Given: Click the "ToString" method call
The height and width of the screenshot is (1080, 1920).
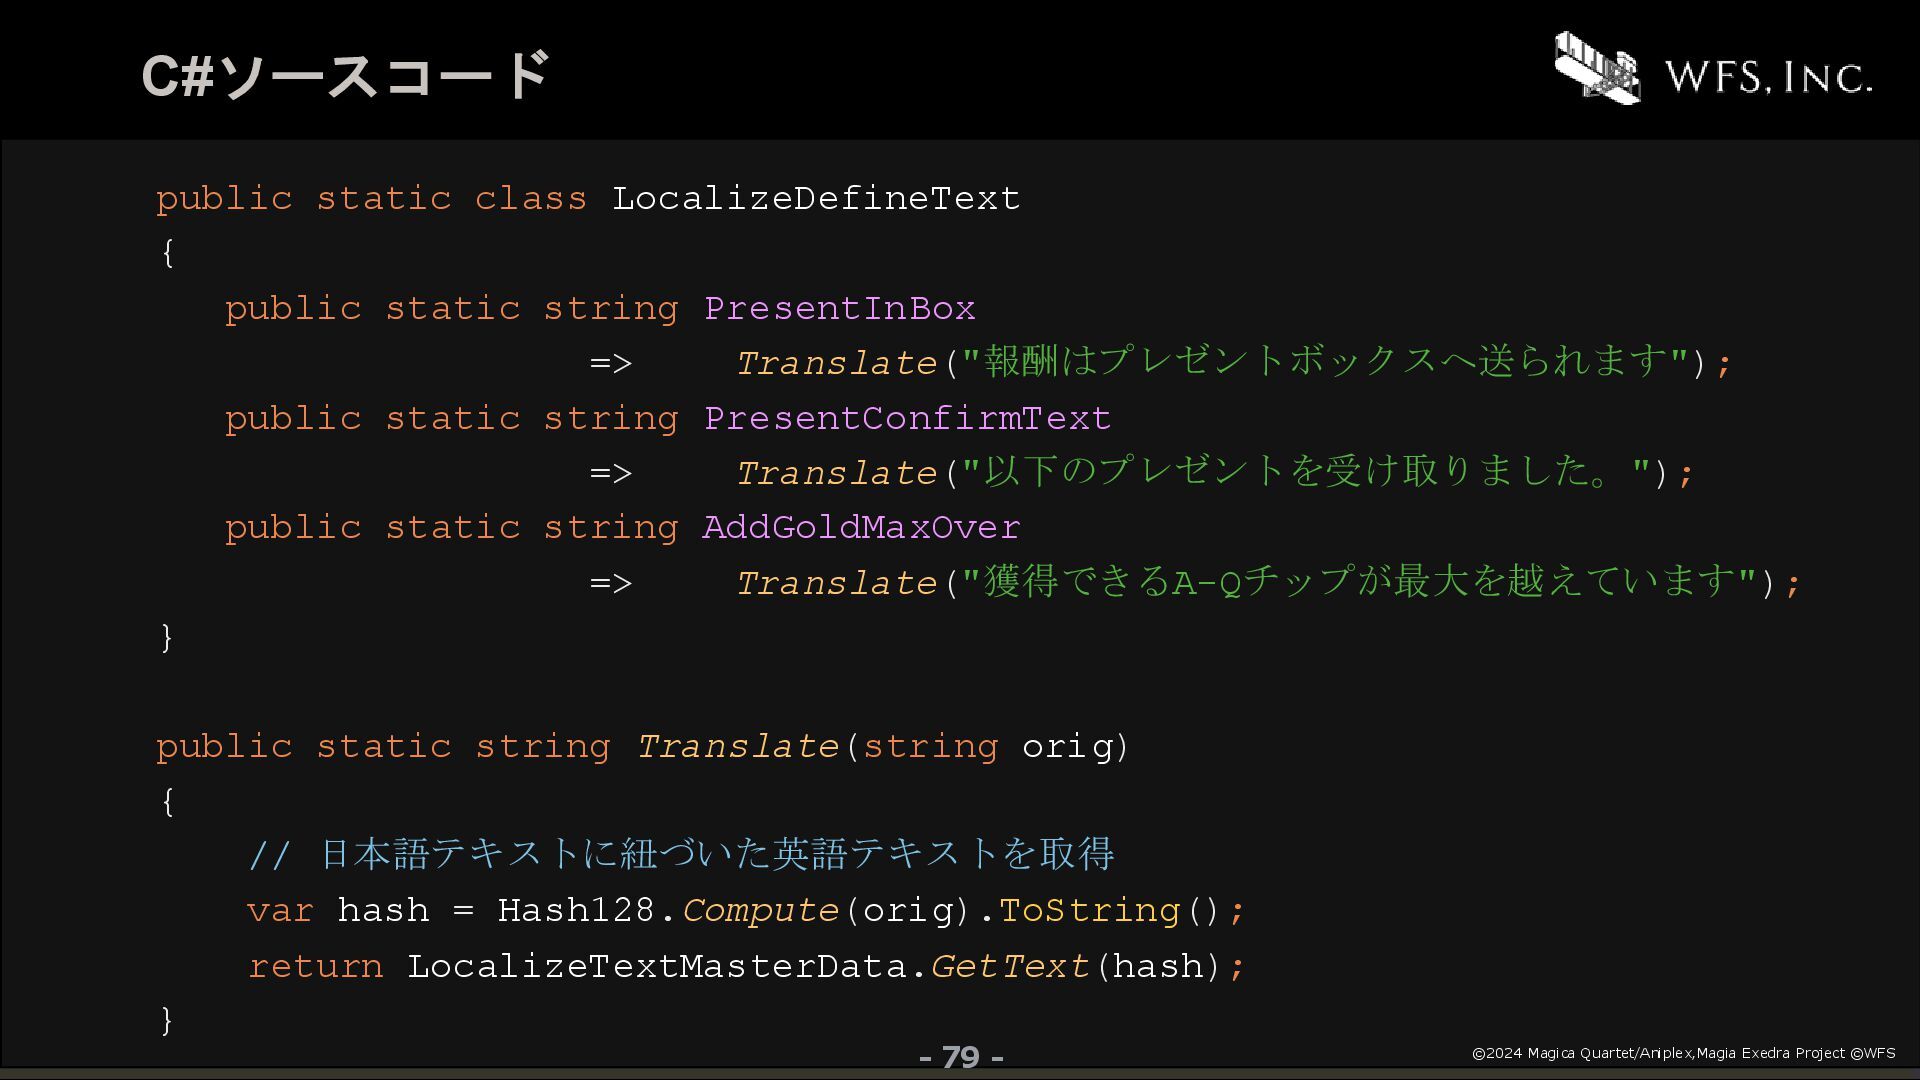Looking at the screenshot, I should pos(1090,910).
